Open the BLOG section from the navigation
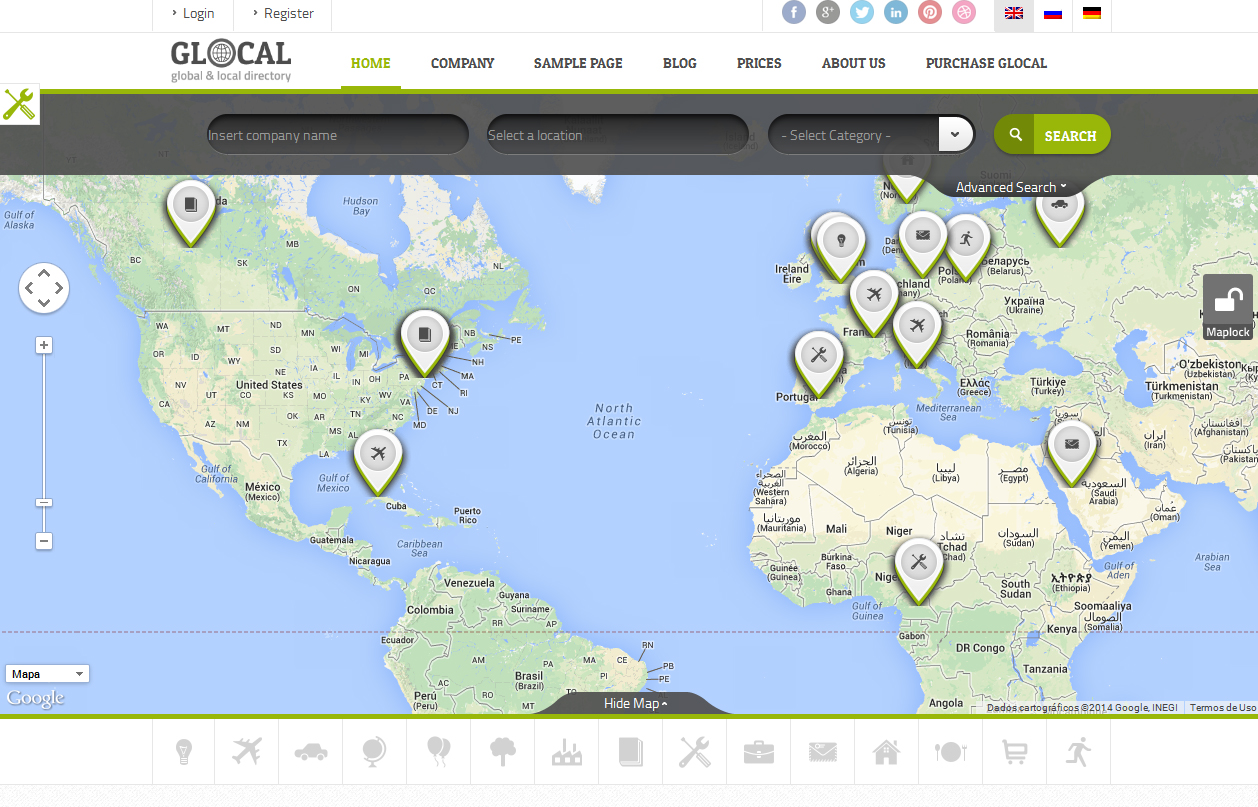The image size is (1258, 807). coord(679,63)
